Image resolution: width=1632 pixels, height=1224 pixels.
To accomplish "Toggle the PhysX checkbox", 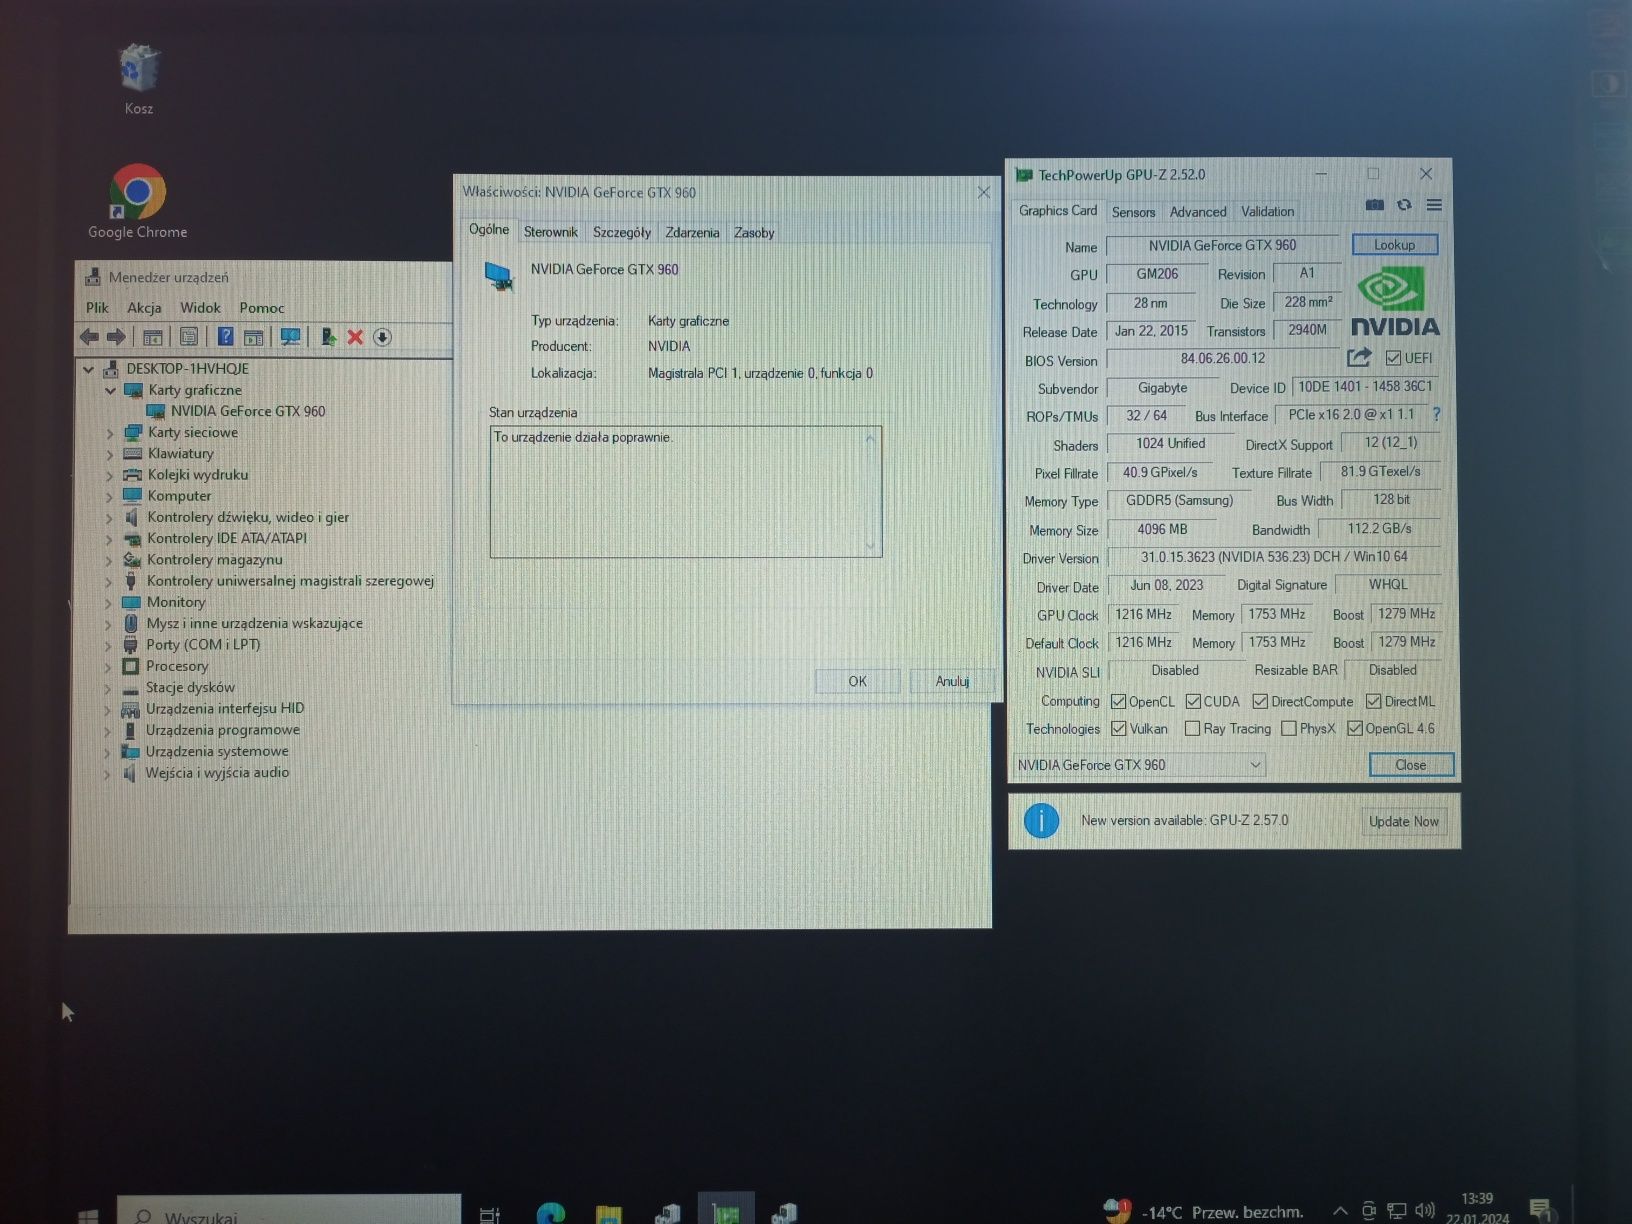I will pyautogui.click(x=1289, y=728).
